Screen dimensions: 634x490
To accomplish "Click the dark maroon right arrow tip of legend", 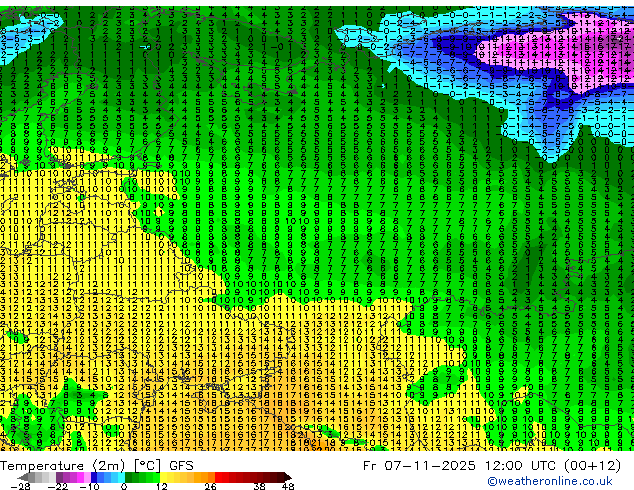I will point(288,478).
